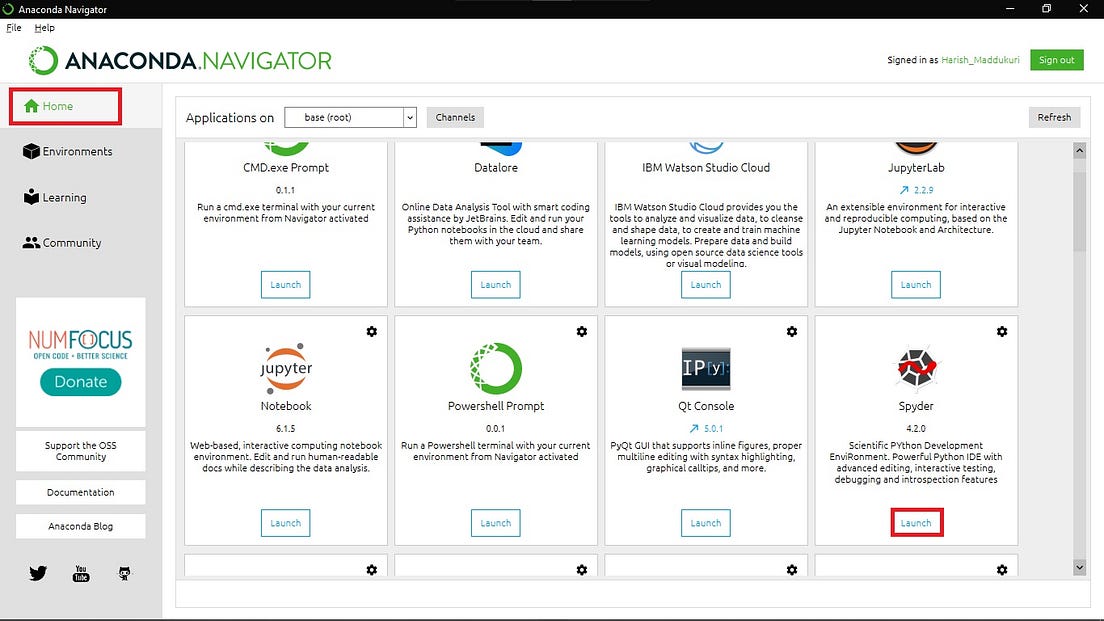Click the IBM Watson Studio Cloud title
Screen dimensions: 1104x621
point(705,168)
